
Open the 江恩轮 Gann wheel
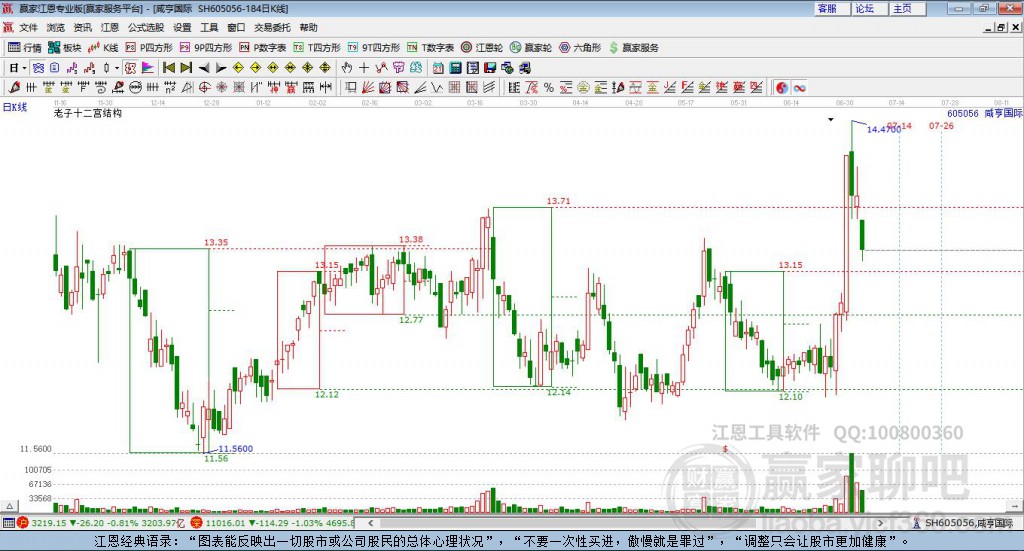(x=482, y=48)
